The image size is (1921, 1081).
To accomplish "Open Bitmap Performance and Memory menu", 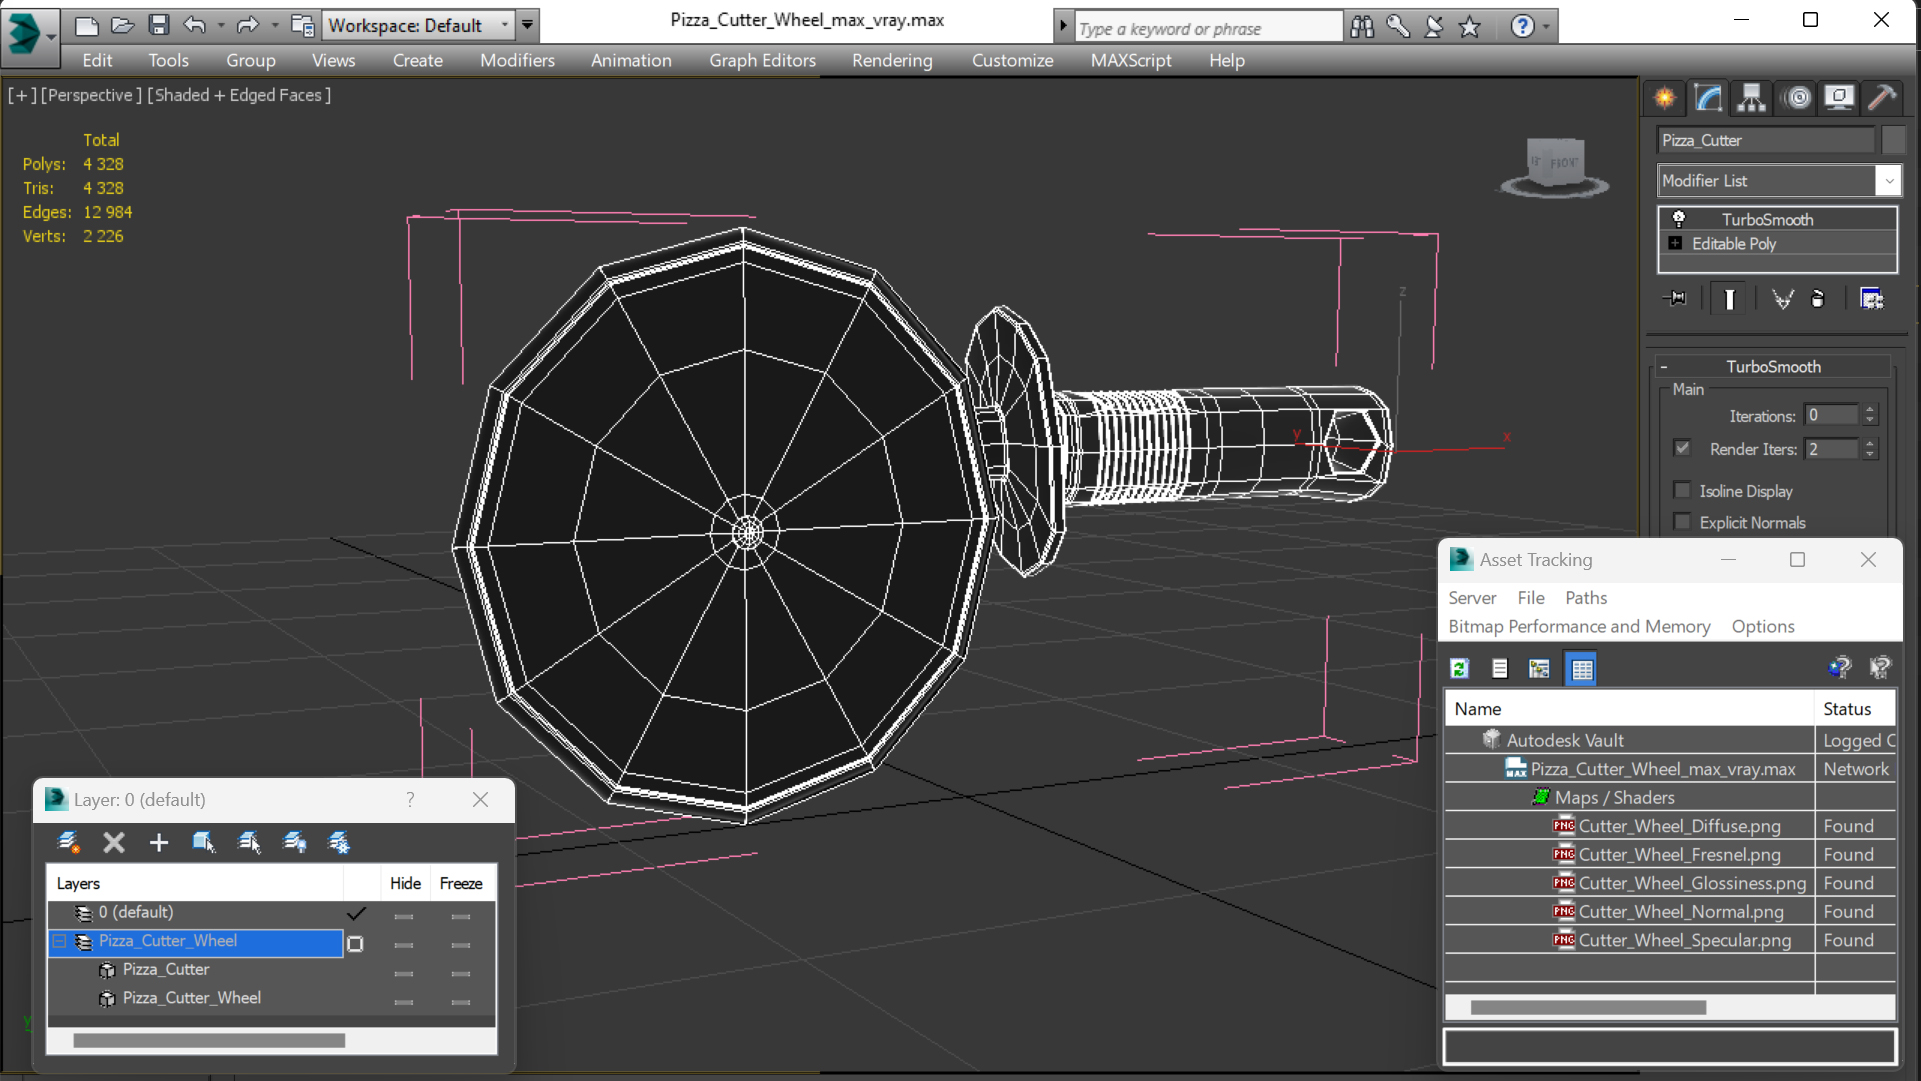I will [1579, 626].
